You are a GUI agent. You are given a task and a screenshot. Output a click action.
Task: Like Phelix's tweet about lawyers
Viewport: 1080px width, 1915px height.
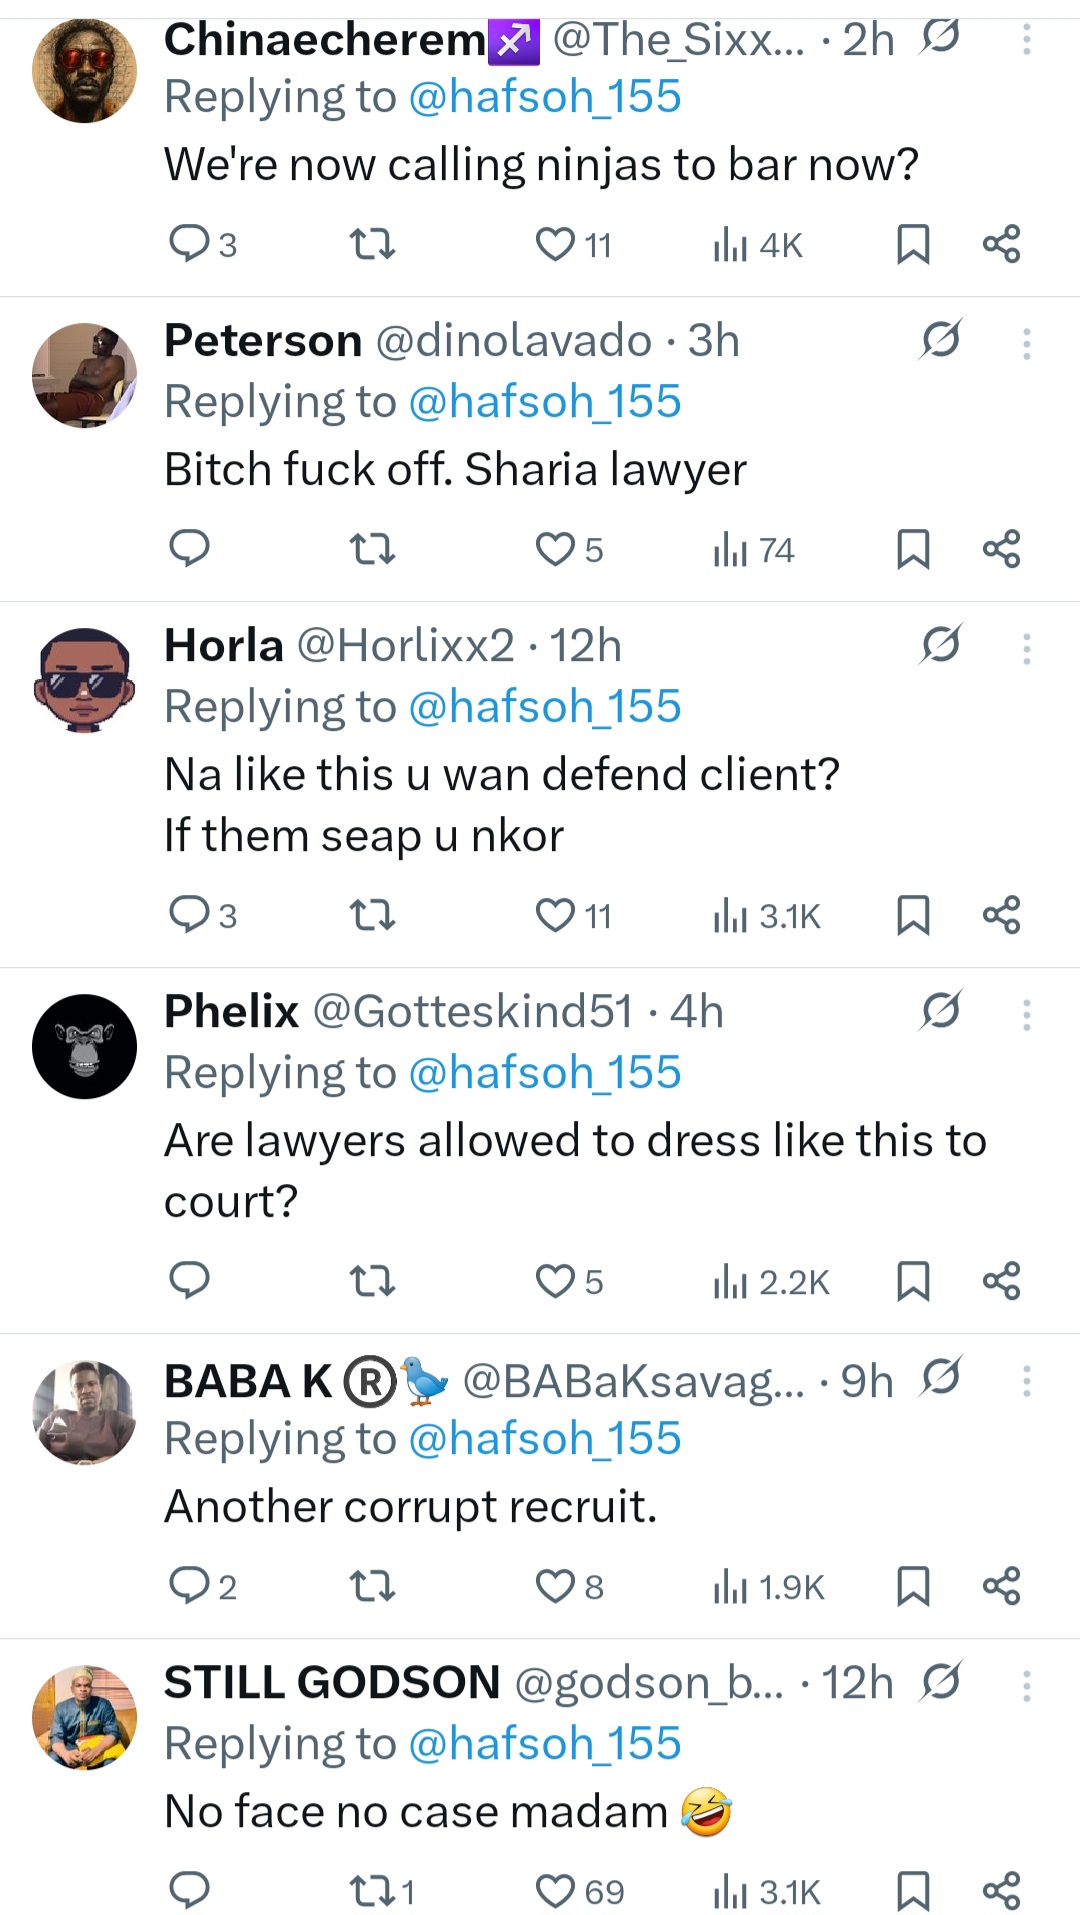[x=555, y=1281]
